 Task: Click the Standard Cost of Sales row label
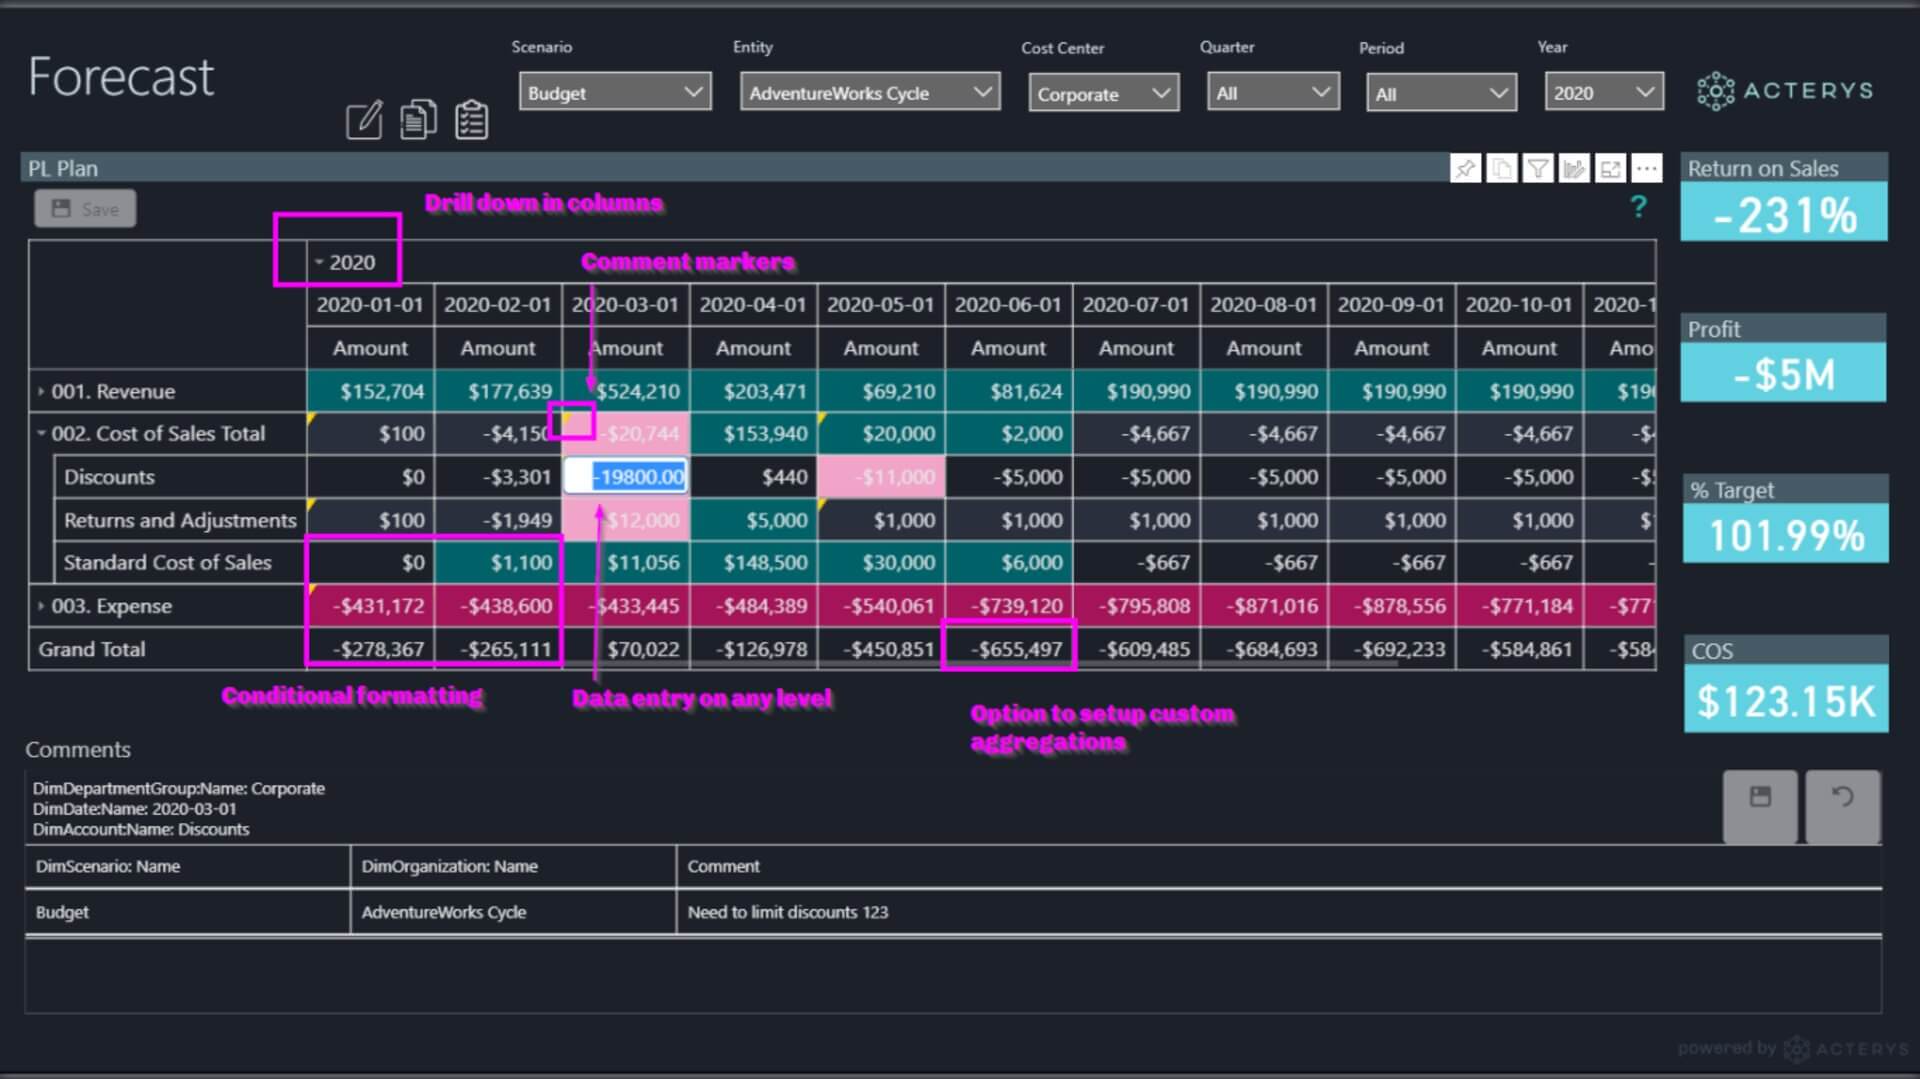(167, 562)
